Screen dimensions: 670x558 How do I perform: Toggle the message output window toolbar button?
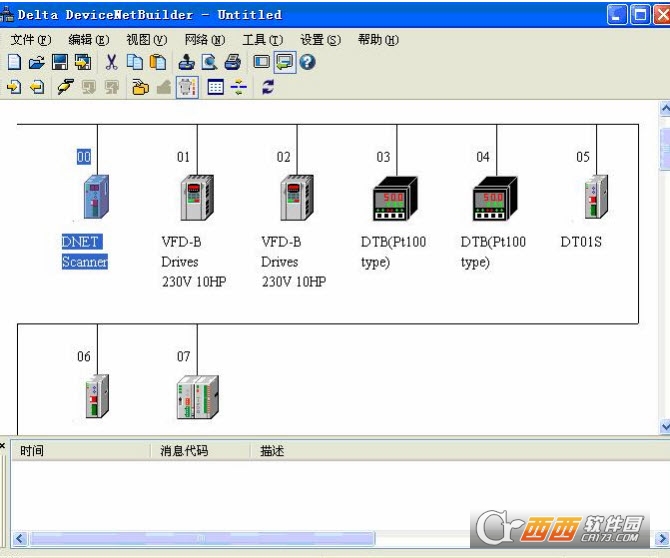(285, 62)
